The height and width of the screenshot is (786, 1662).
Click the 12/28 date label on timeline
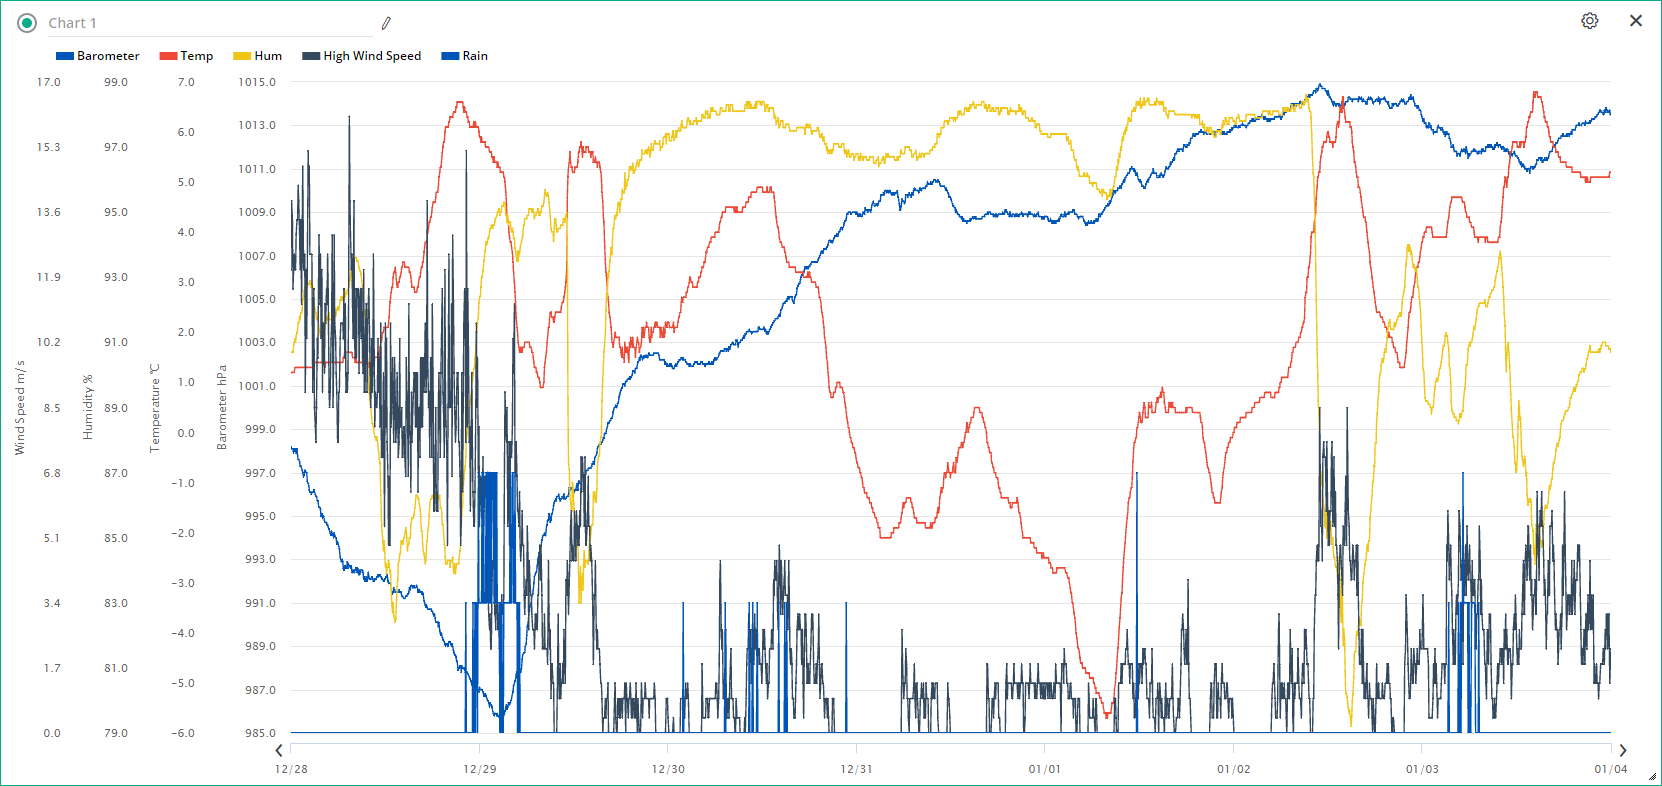291,769
